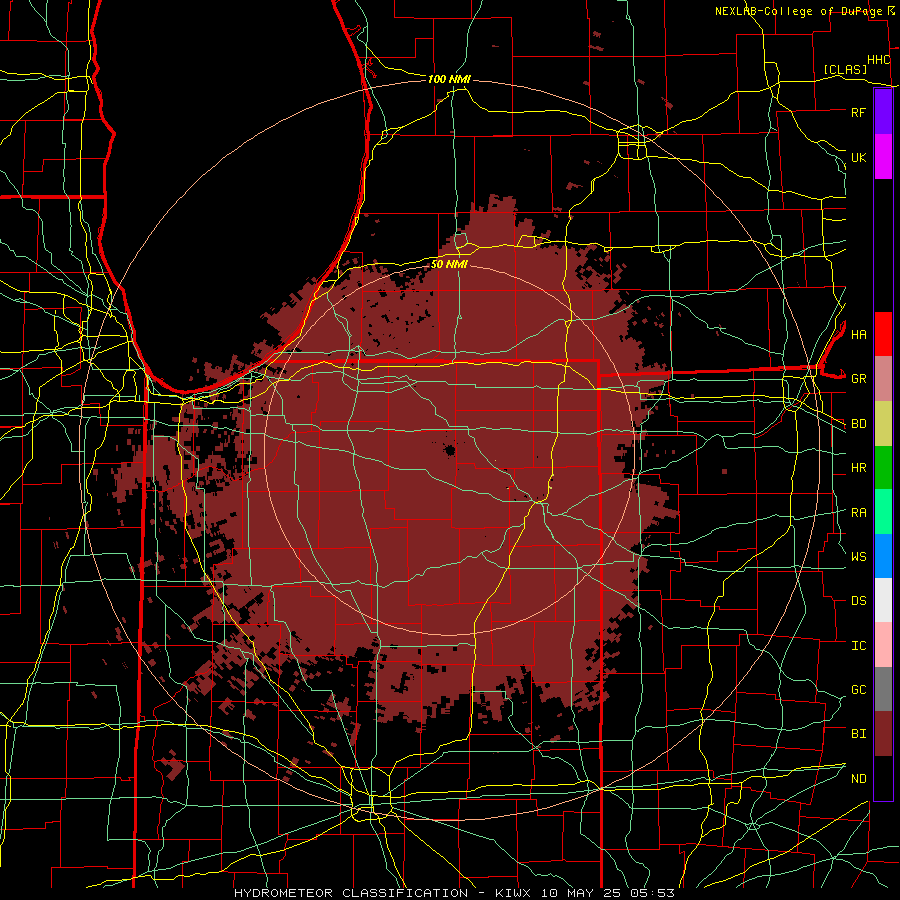Click the brown BI legend color swatch

[883, 734]
